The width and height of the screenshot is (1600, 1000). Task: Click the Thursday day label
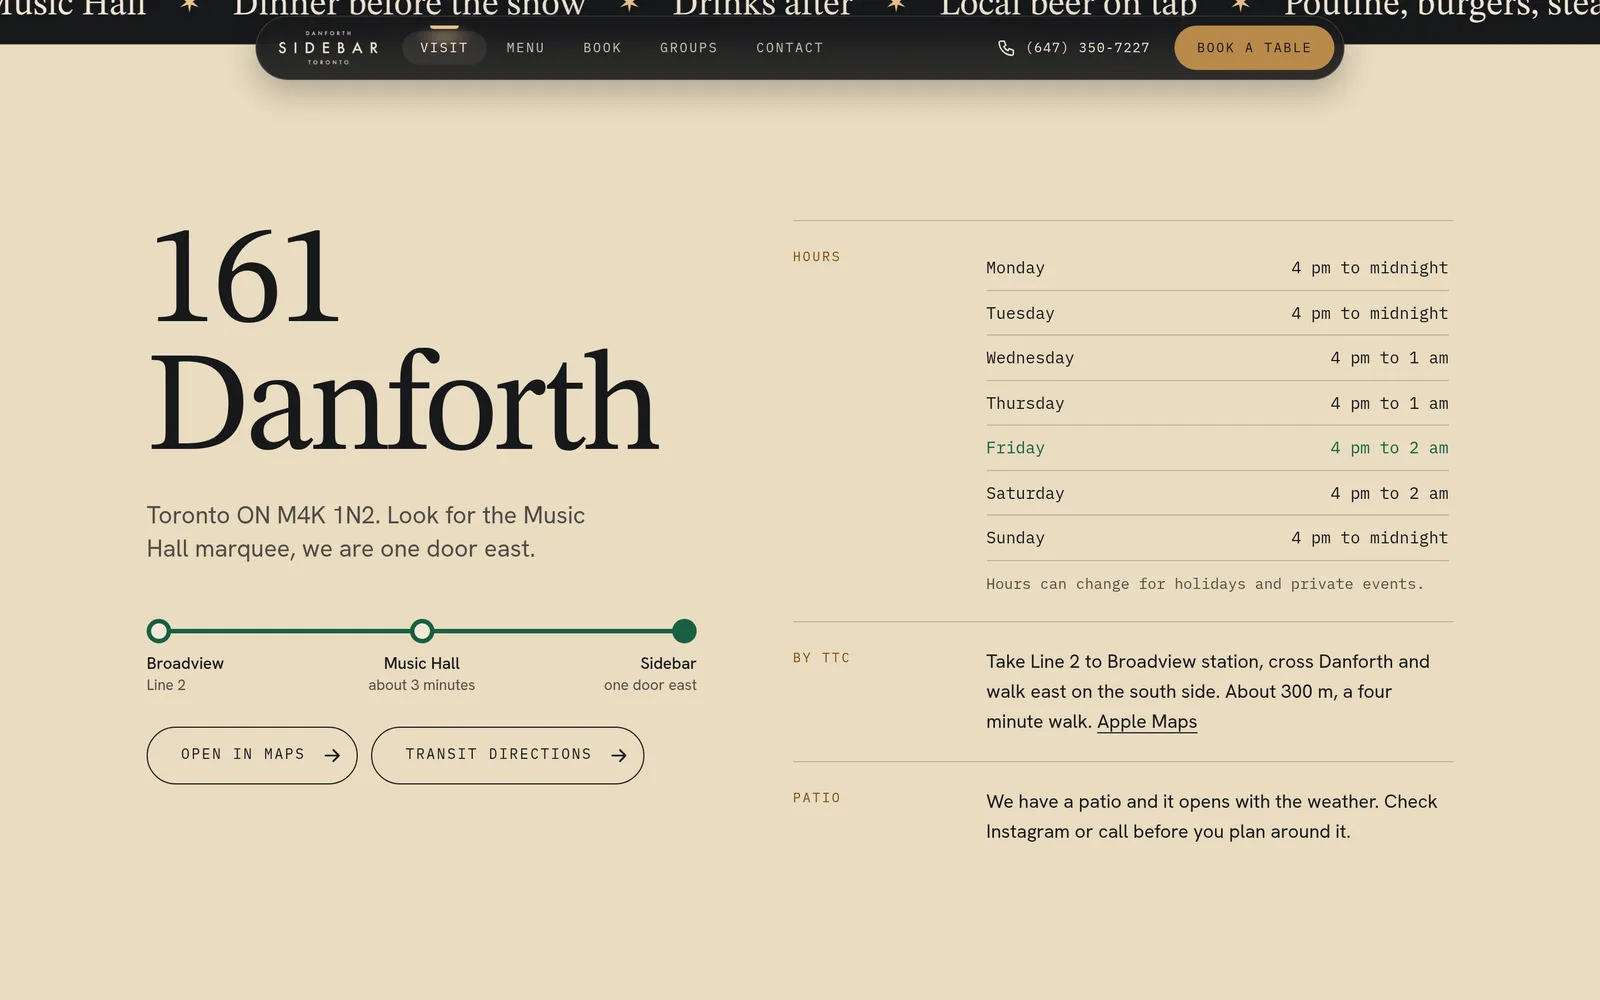(x=1025, y=403)
